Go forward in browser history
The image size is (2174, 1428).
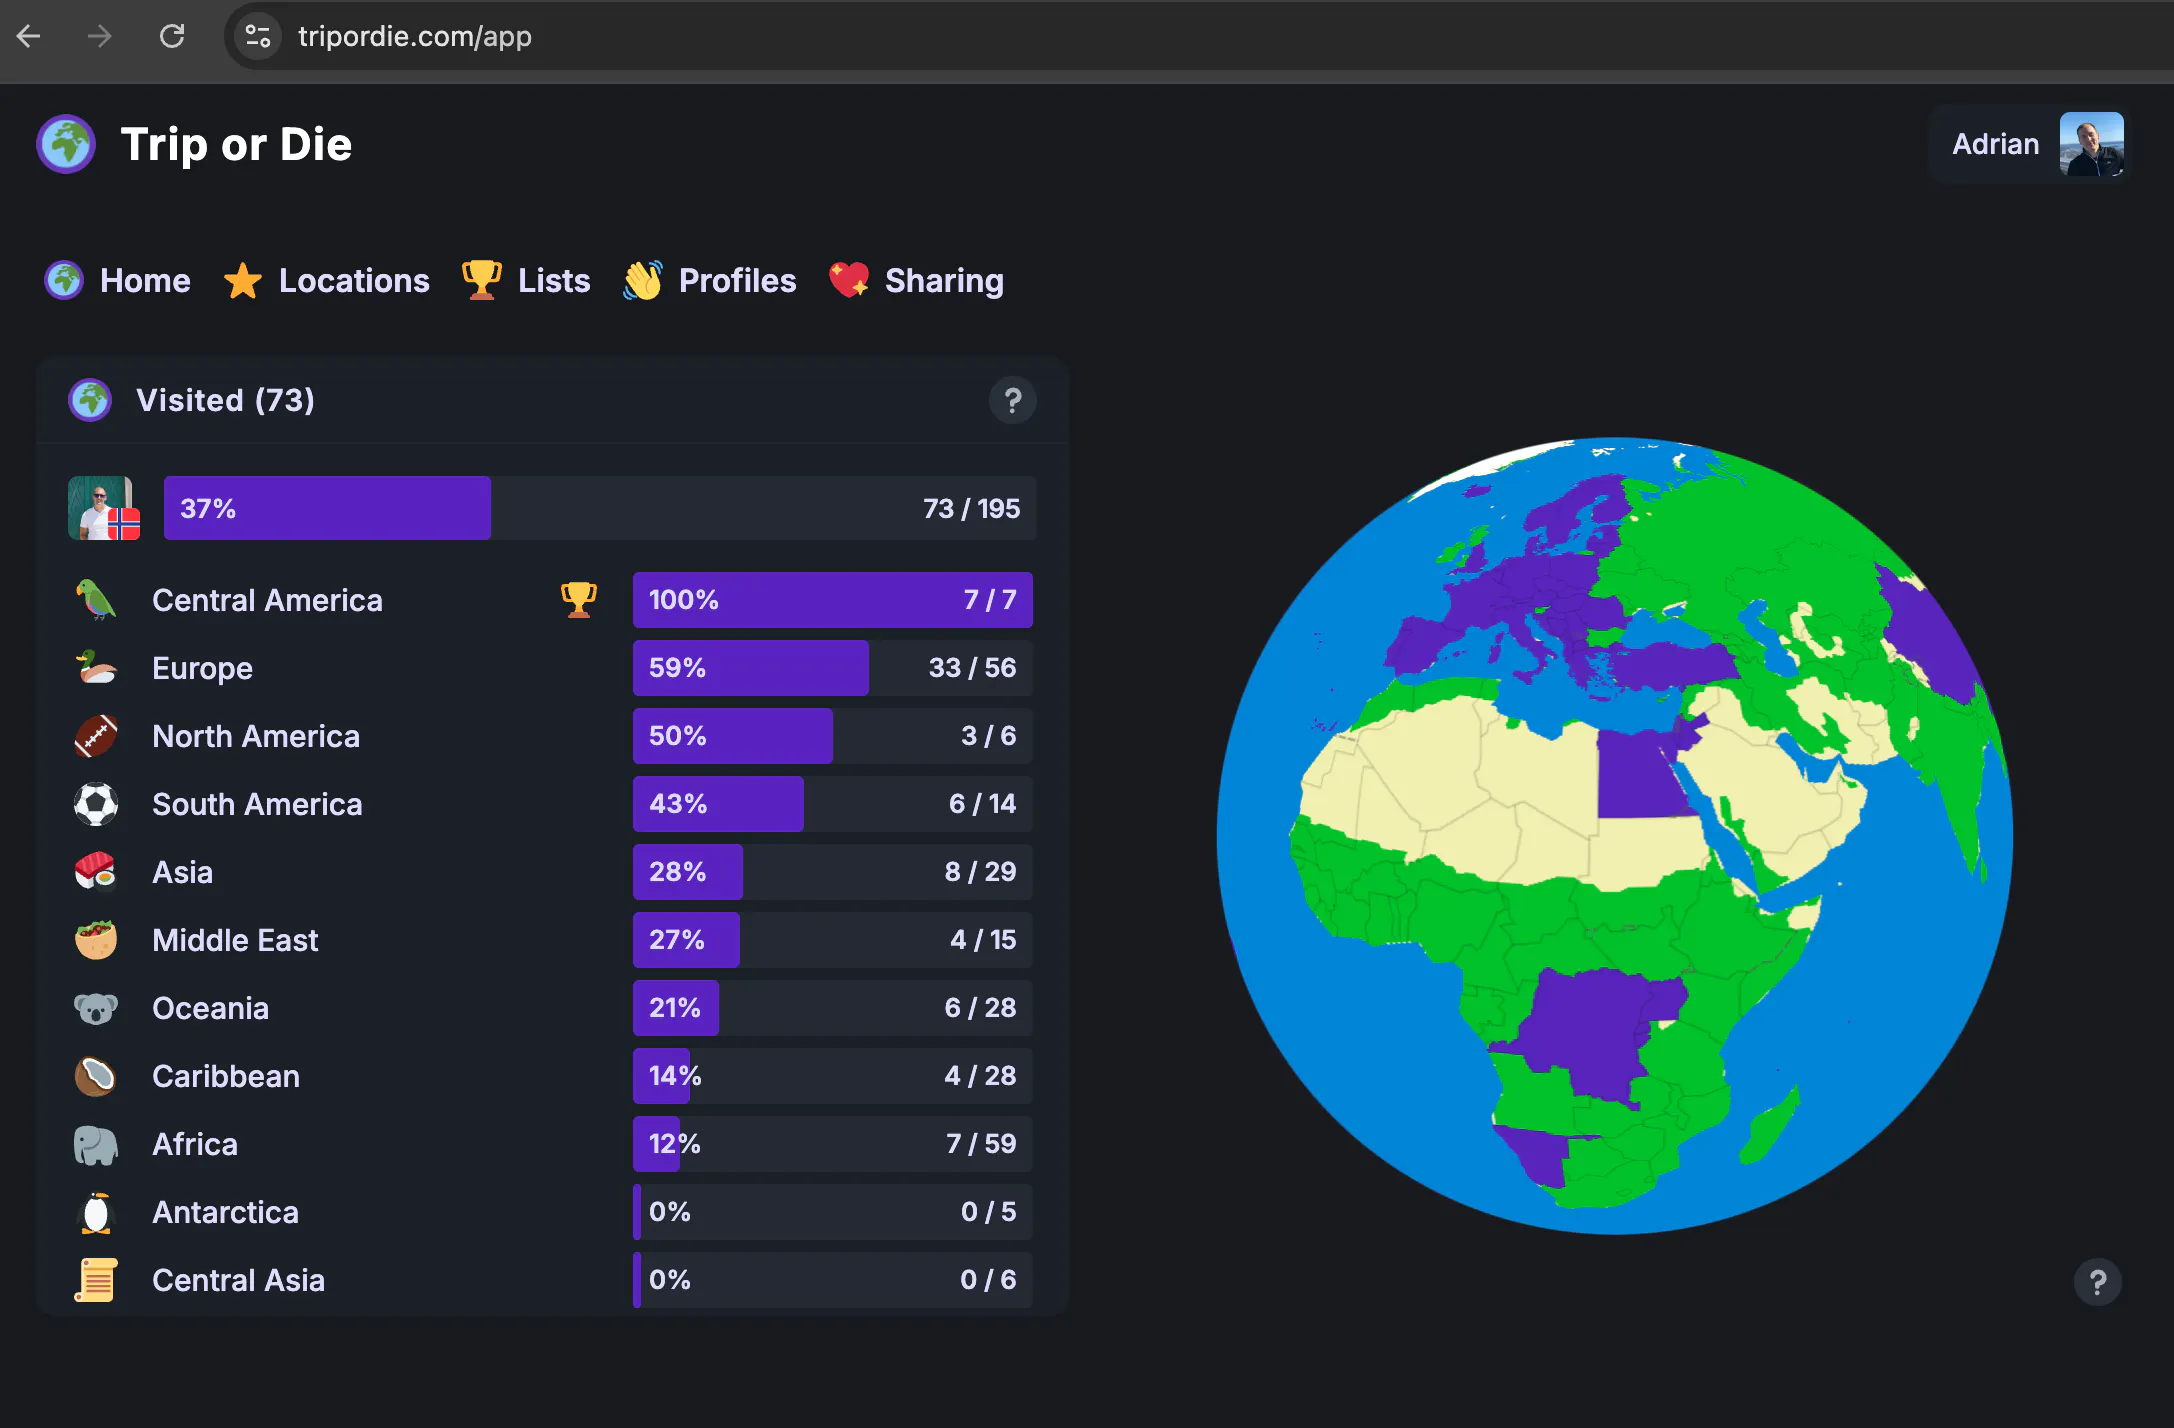(x=99, y=36)
